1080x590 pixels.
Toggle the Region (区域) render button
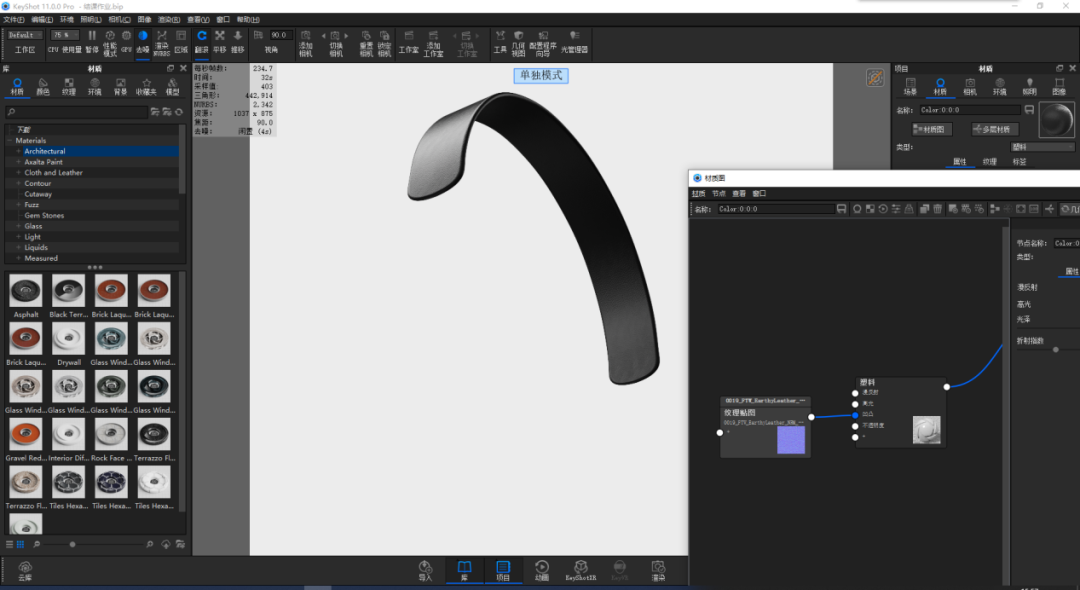pyautogui.click(x=181, y=41)
